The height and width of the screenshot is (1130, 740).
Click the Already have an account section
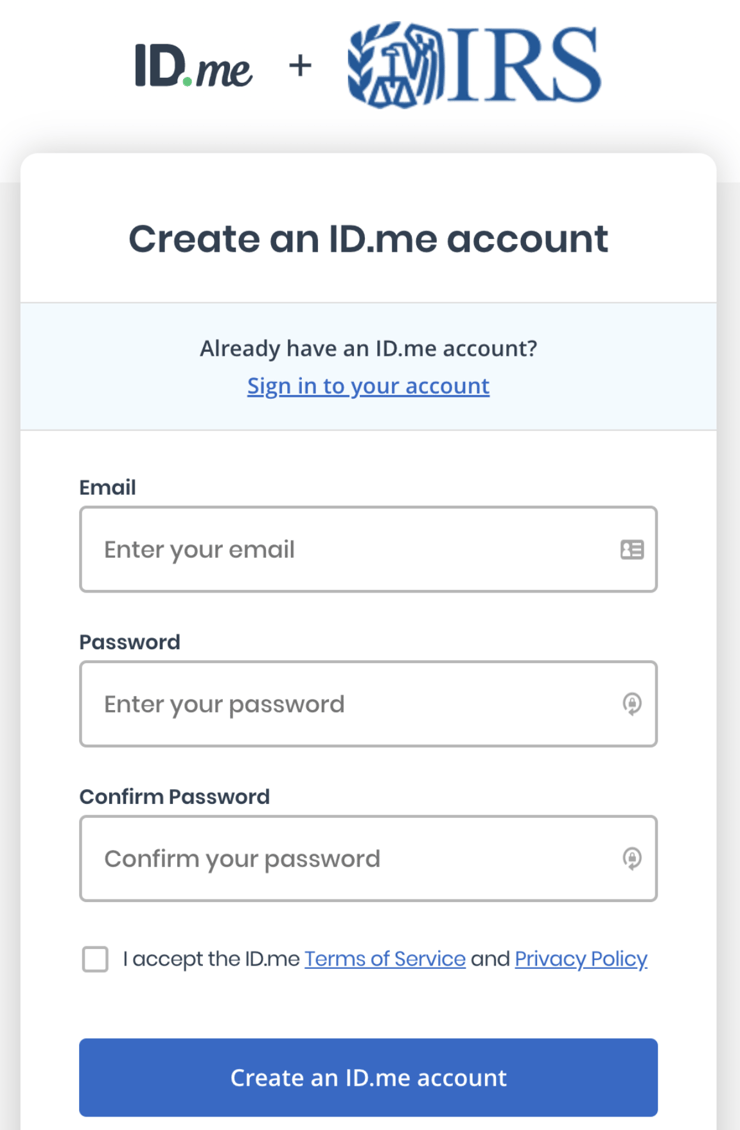pos(368,348)
